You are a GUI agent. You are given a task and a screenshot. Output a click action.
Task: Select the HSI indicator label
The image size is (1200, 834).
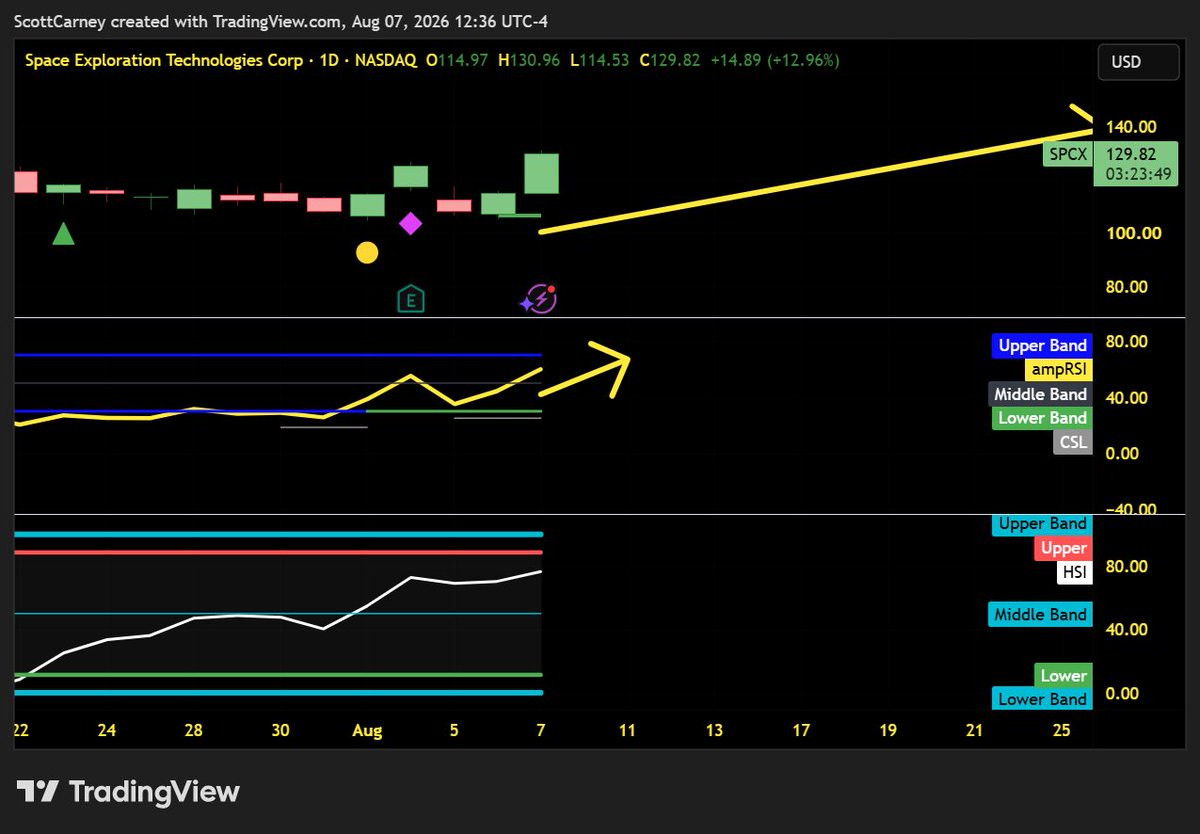click(x=1074, y=573)
